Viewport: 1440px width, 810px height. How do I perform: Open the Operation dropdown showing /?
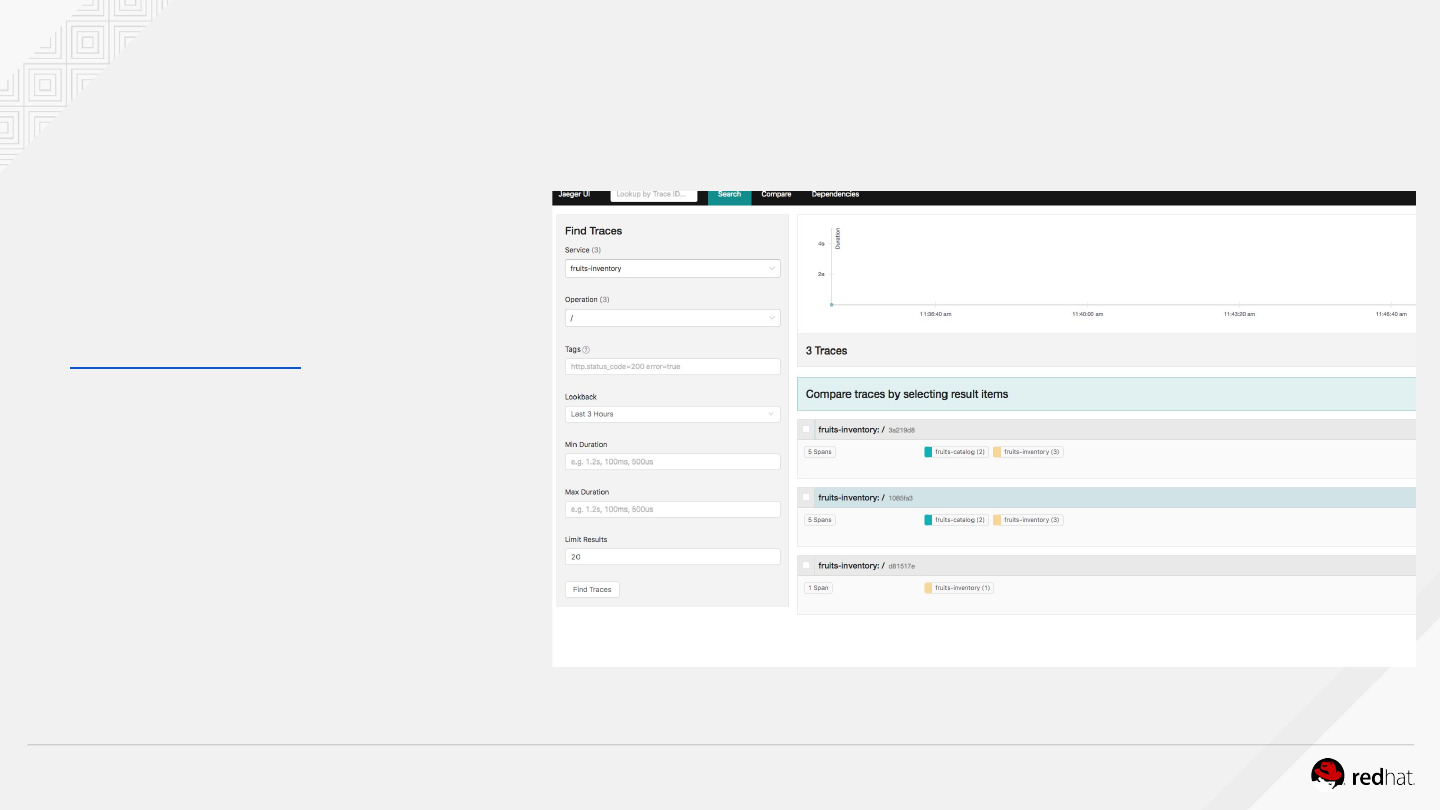point(672,318)
